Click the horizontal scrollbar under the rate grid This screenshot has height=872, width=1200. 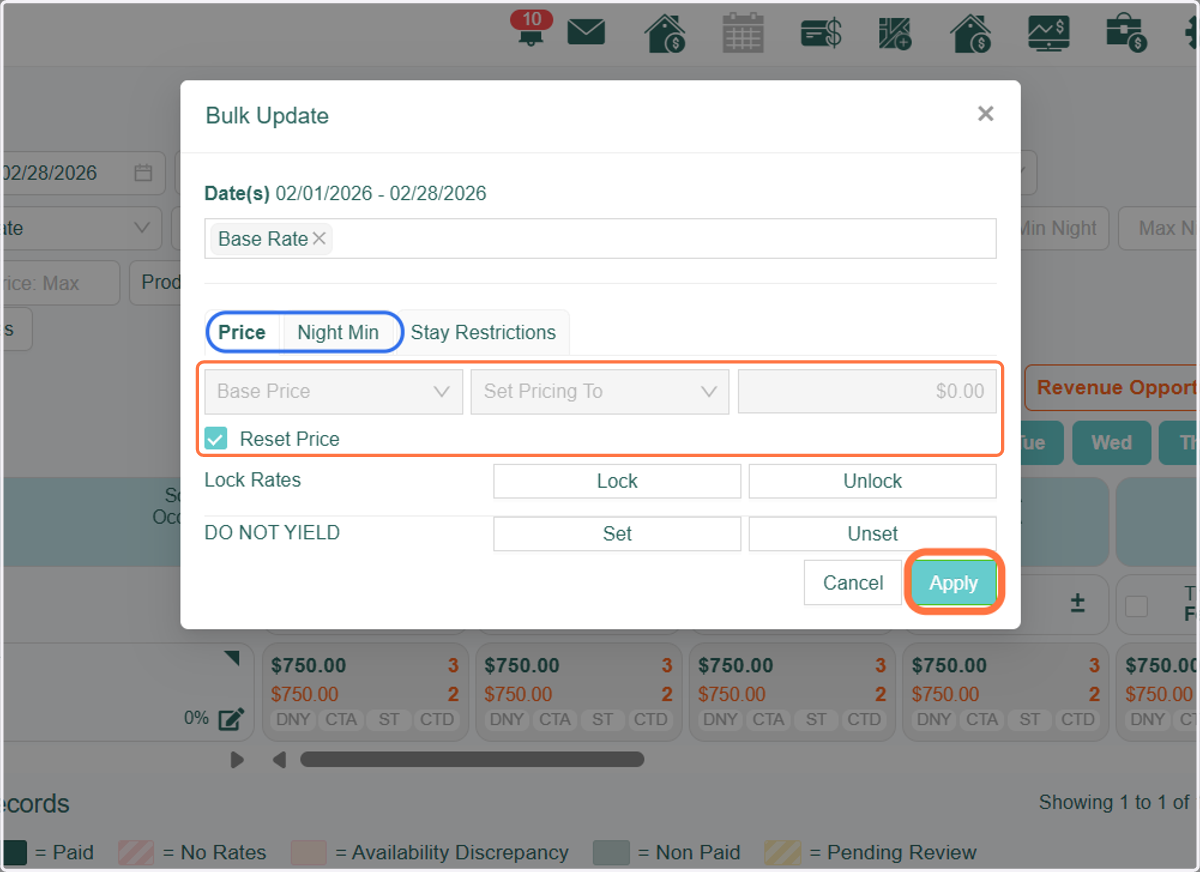click(472, 760)
